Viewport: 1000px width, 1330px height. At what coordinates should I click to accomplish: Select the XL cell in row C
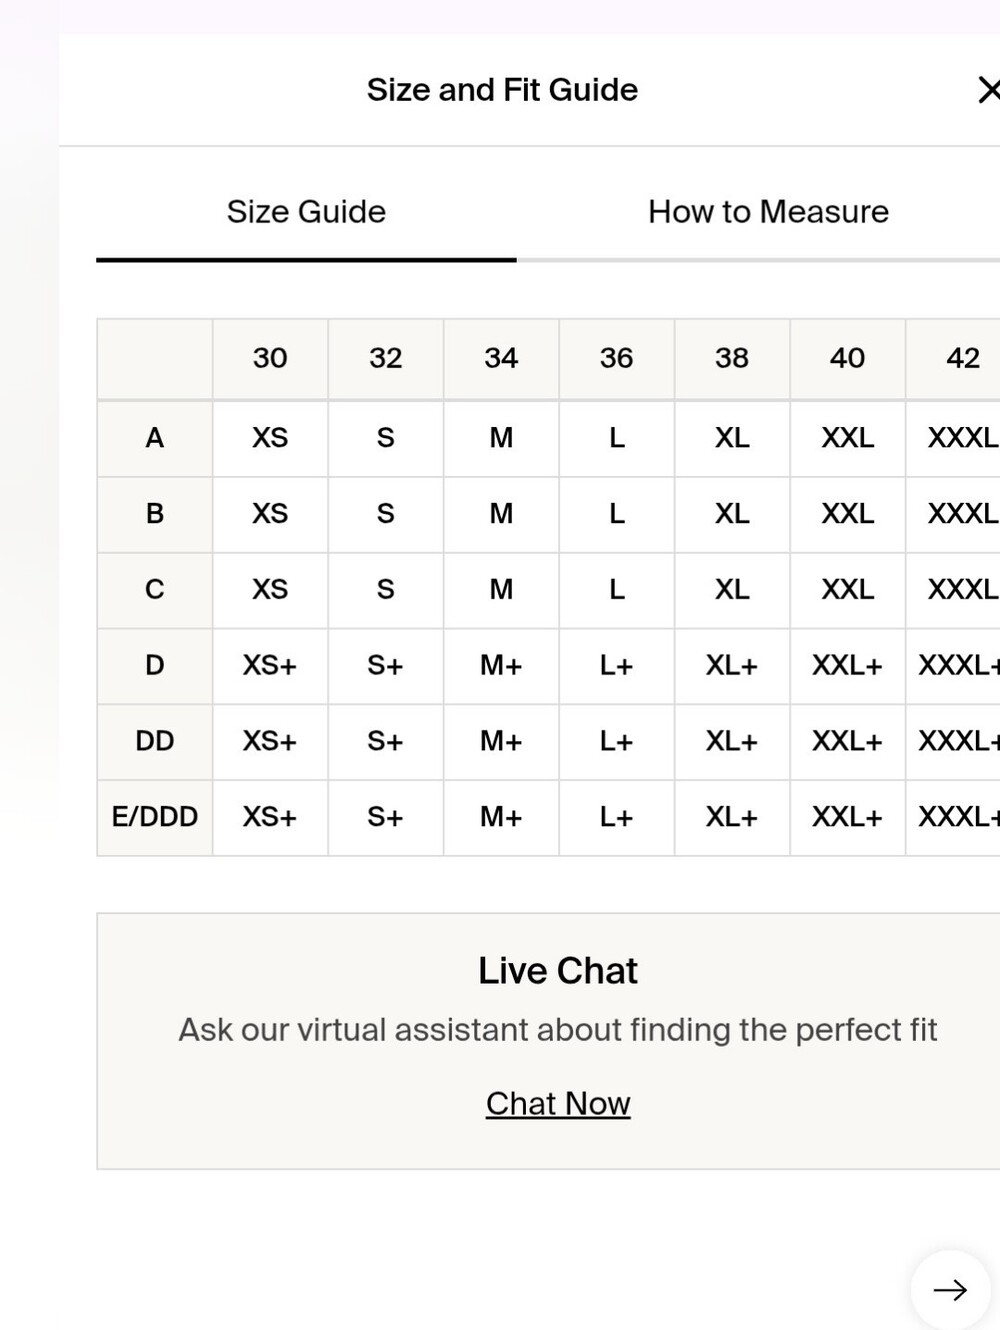click(x=732, y=589)
